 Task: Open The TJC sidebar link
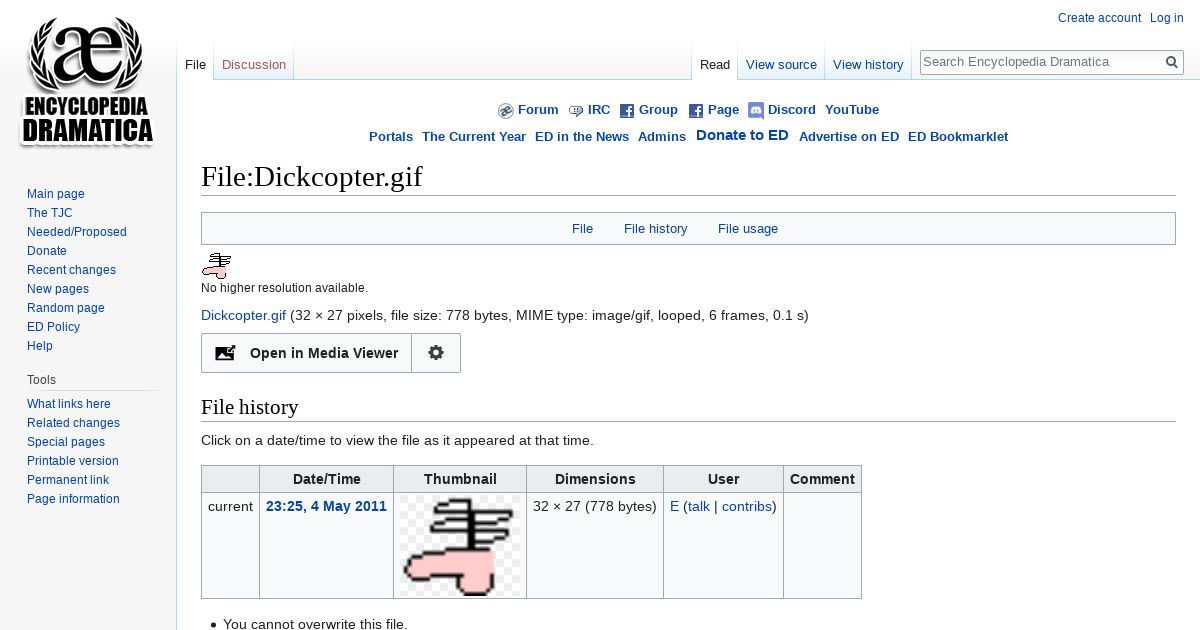coord(50,213)
